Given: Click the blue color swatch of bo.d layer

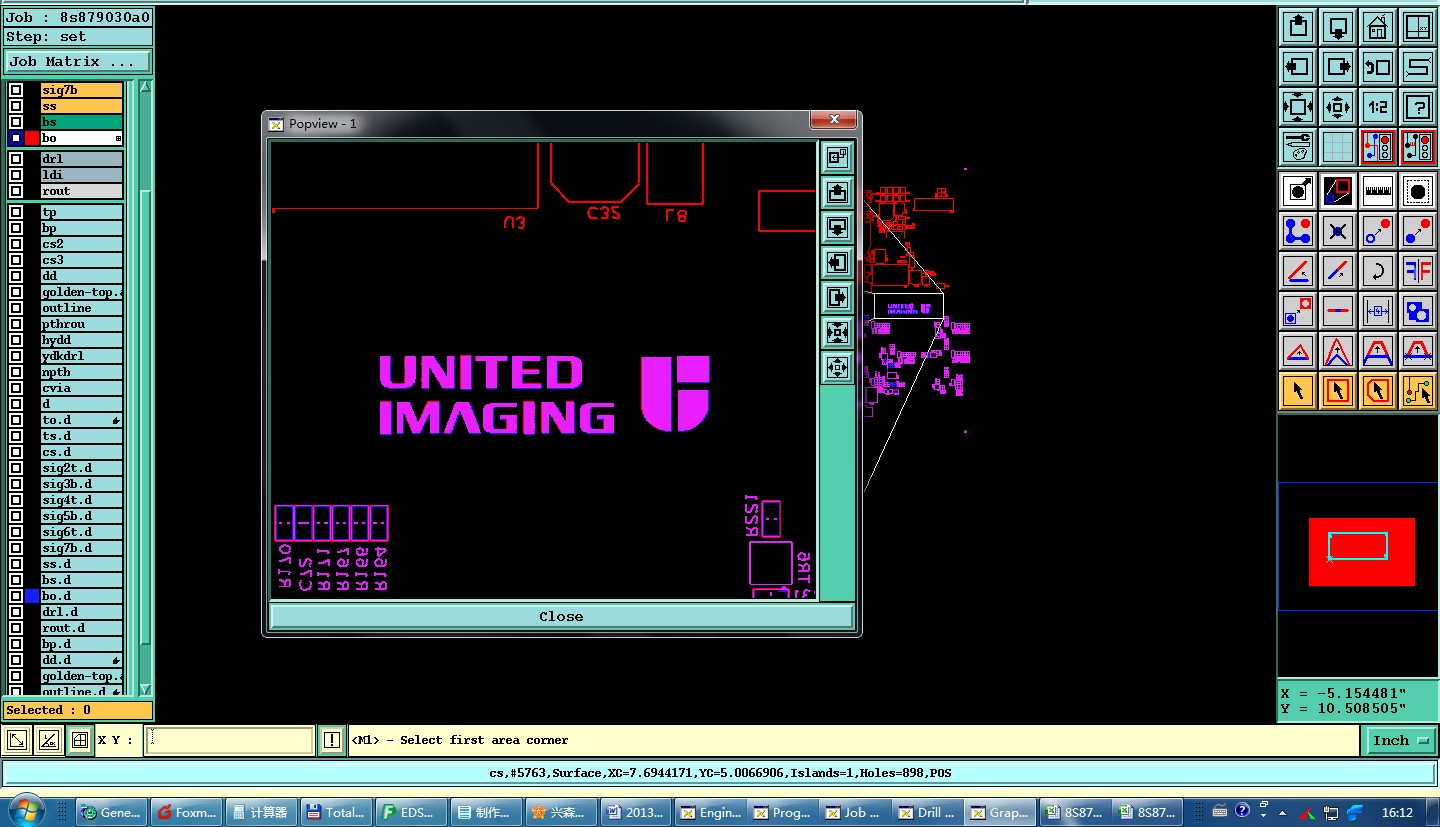Looking at the screenshot, I should (x=32, y=596).
